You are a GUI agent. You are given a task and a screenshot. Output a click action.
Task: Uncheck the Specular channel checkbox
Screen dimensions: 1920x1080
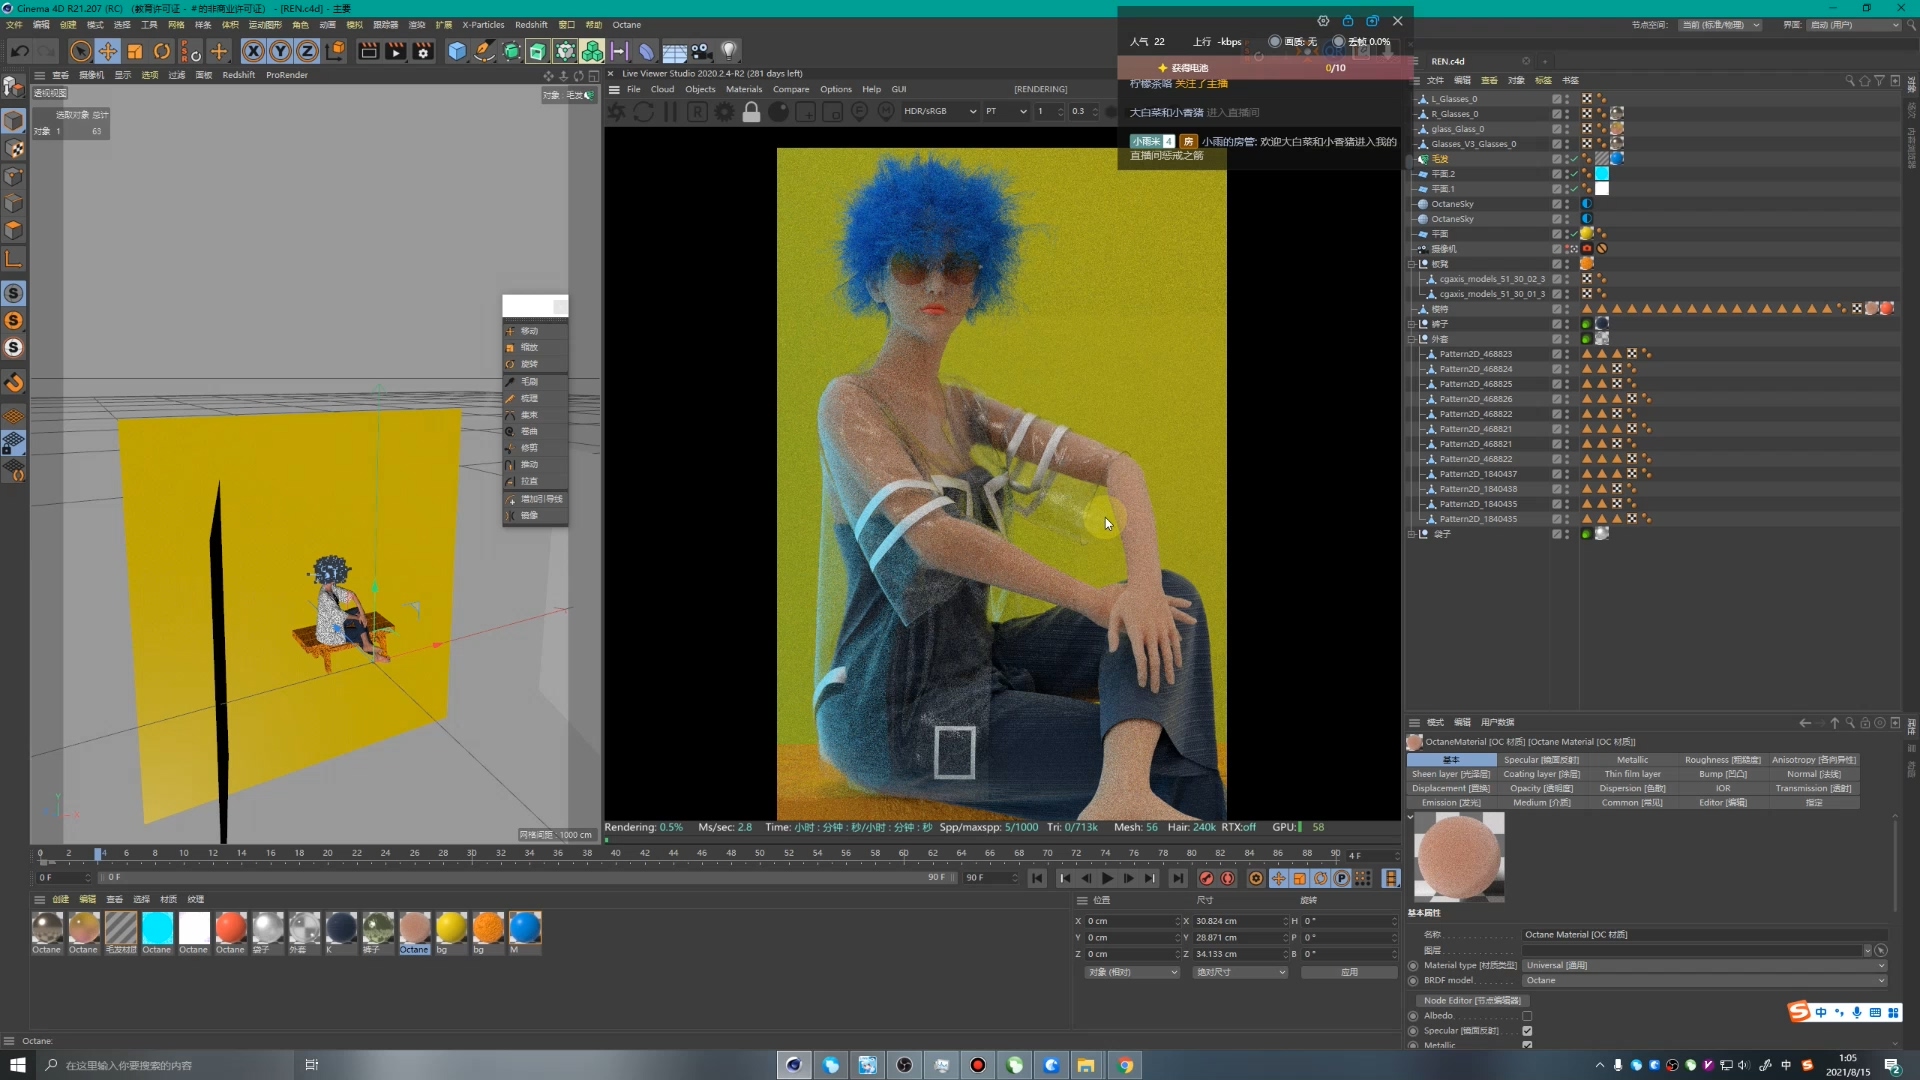click(x=1527, y=1031)
